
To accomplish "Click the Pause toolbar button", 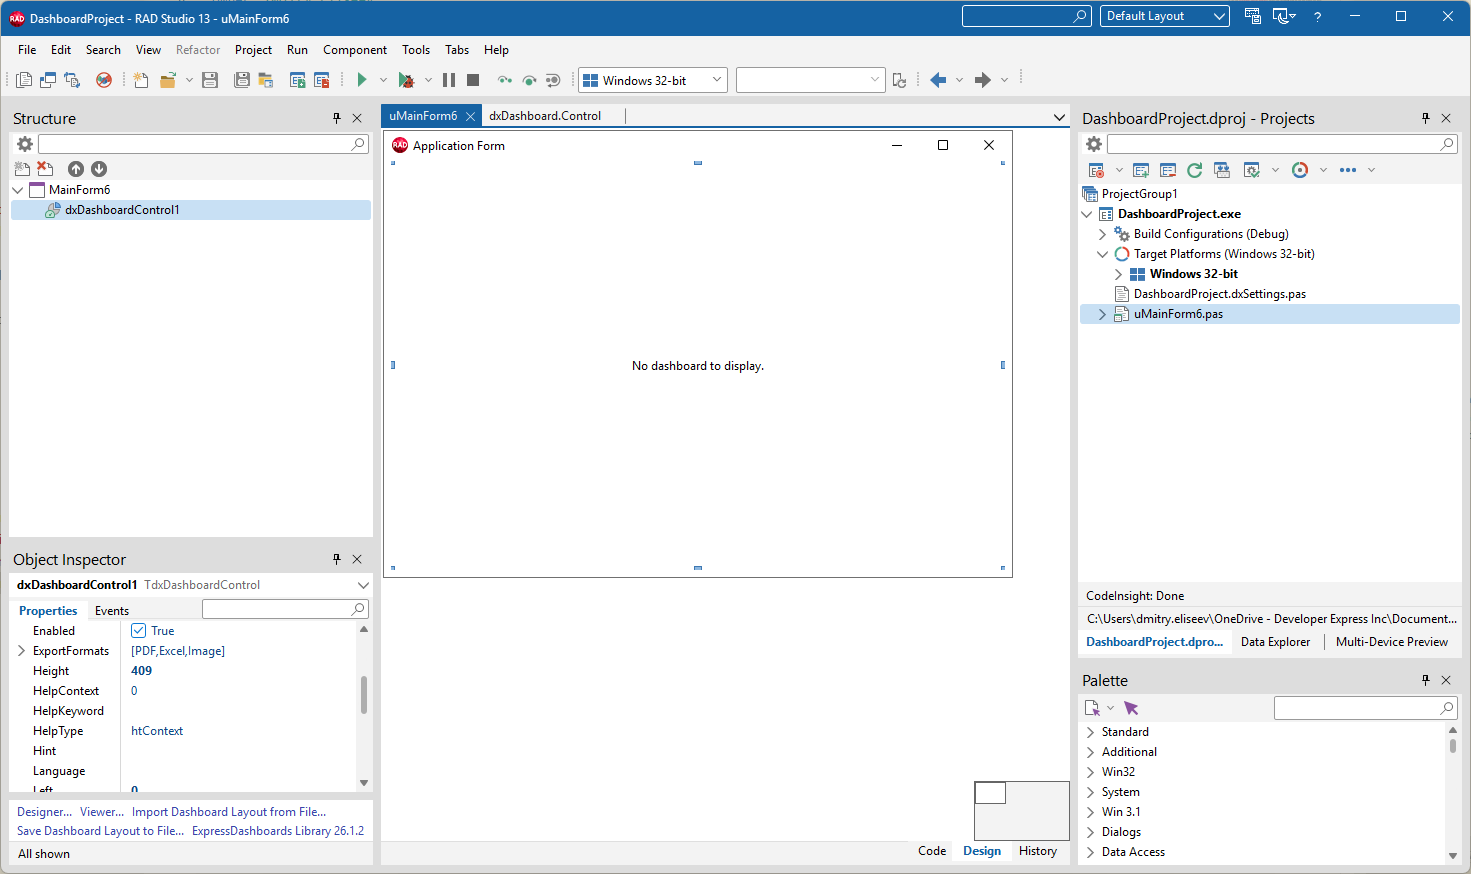I will (x=449, y=80).
